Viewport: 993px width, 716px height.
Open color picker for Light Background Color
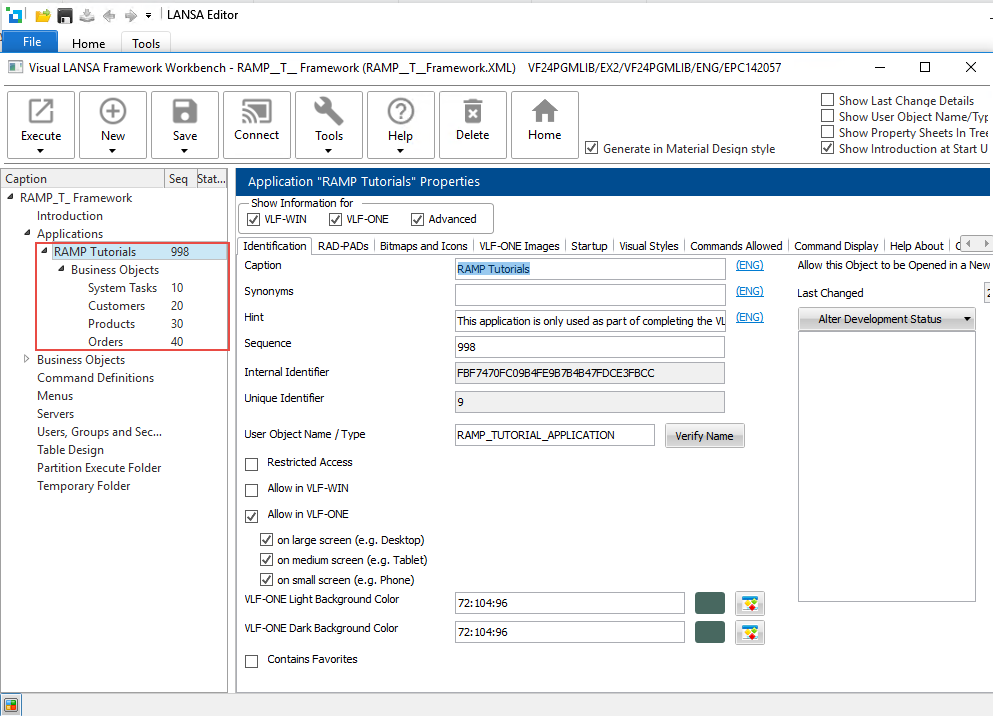coord(750,603)
